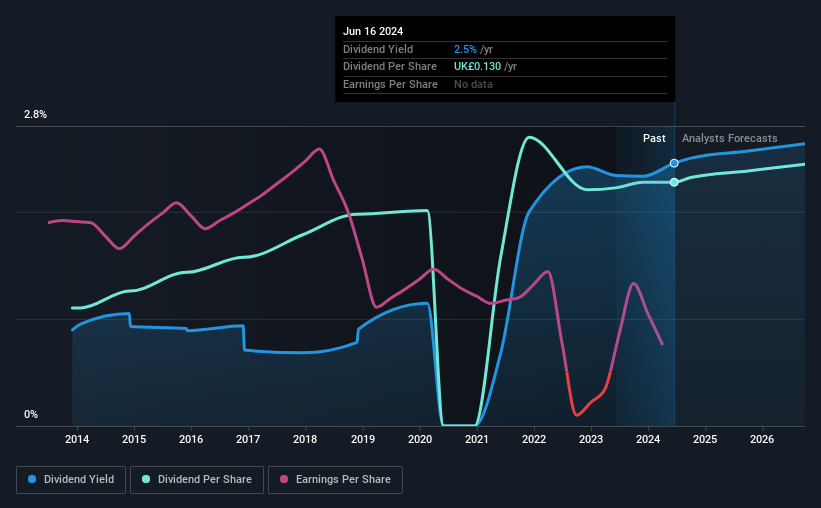Click the 2014 x-axis label
This screenshot has height=508, width=821.
coord(77,439)
